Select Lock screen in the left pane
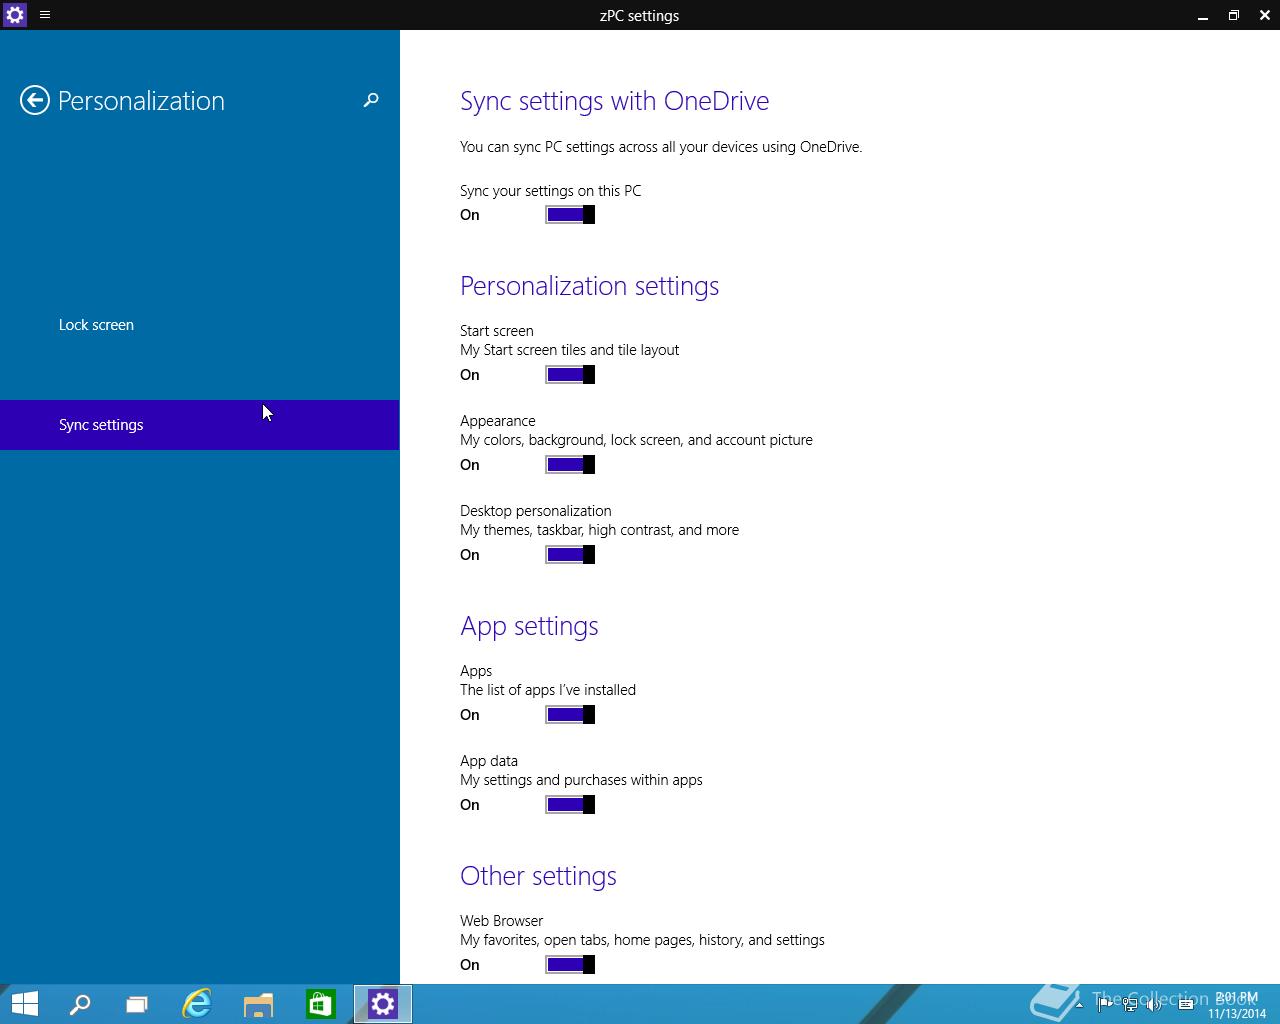This screenshot has height=1024, width=1280. pos(200,325)
